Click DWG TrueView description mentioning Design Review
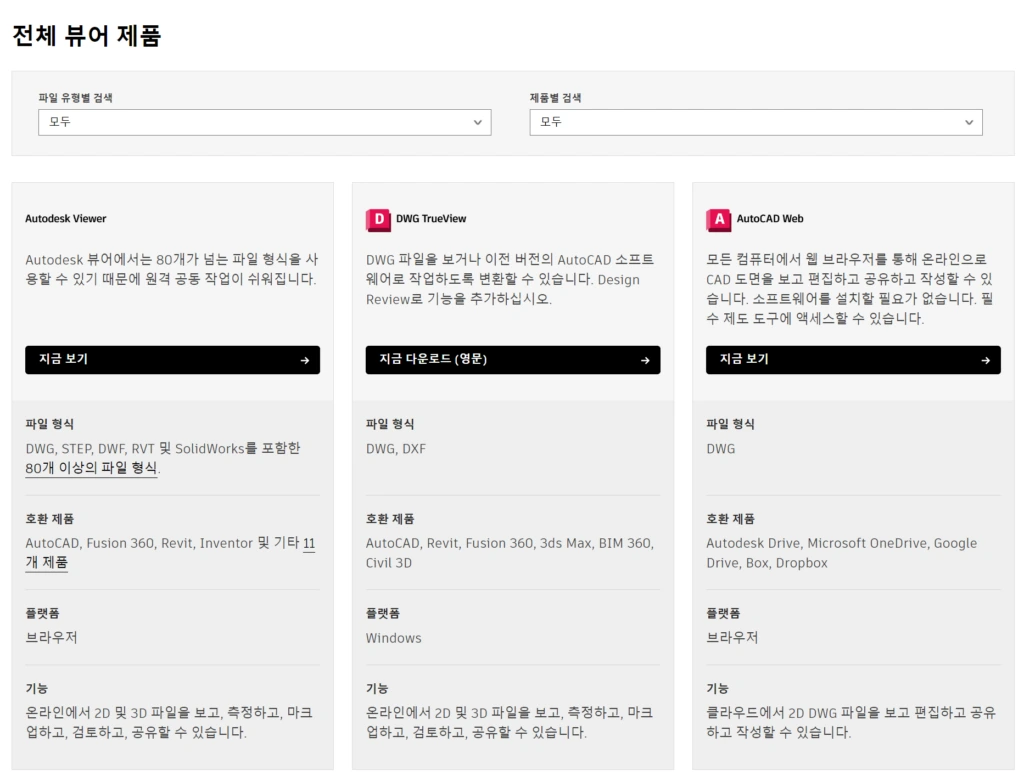This screenshot has height=776, width=1024. point(509,279)
